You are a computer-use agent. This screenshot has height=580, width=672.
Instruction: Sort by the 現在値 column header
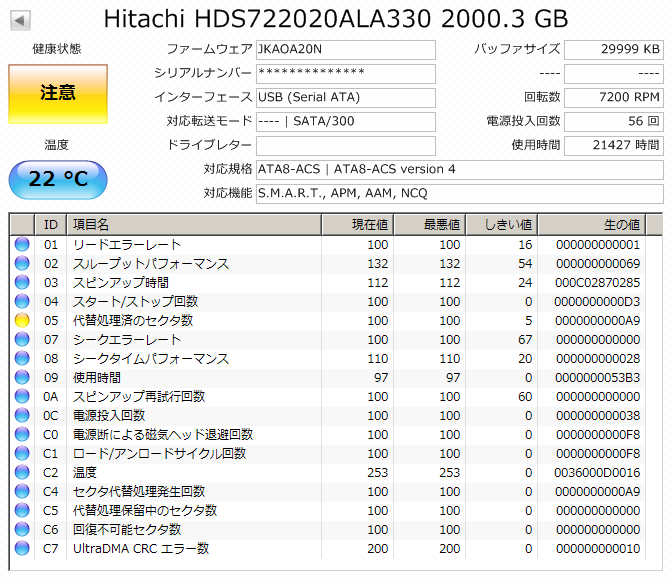tap(357, 225)
